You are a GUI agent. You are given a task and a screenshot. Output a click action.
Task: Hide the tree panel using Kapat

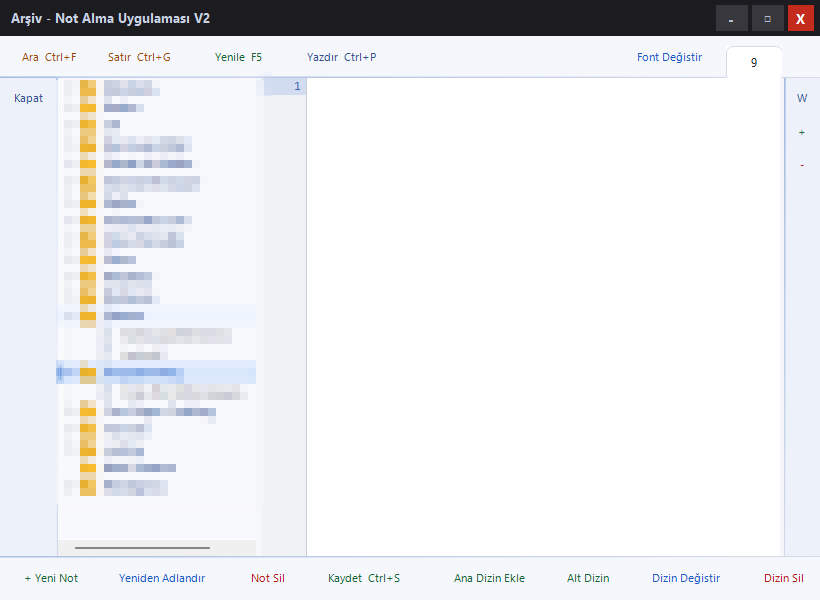pyautogui.click(x=28, y=98)
